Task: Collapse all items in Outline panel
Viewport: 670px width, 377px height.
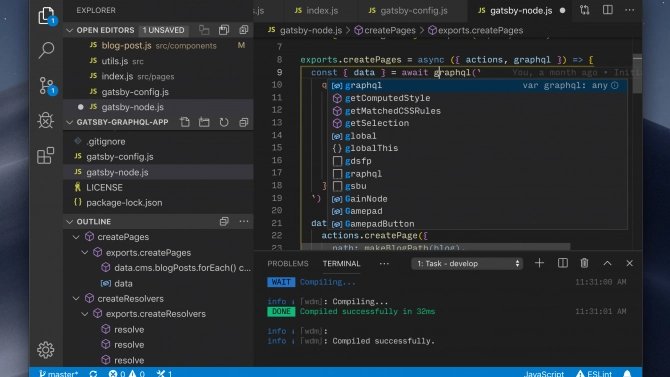Action: [224, 221]
